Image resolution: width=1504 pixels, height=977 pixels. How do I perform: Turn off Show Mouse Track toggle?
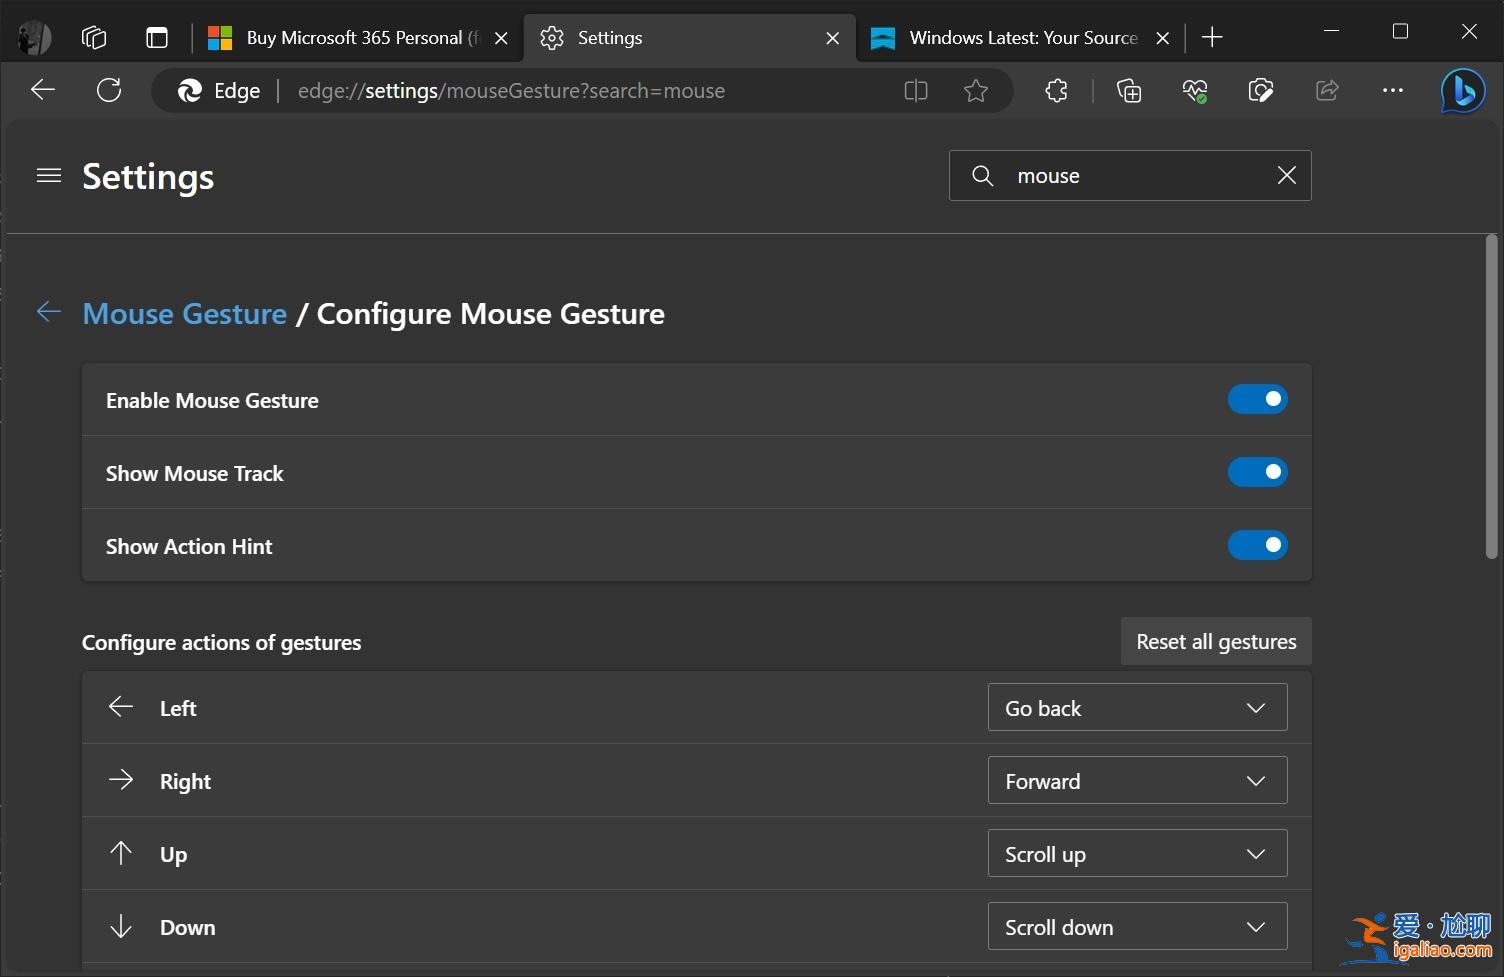(x=1257, y=472)
